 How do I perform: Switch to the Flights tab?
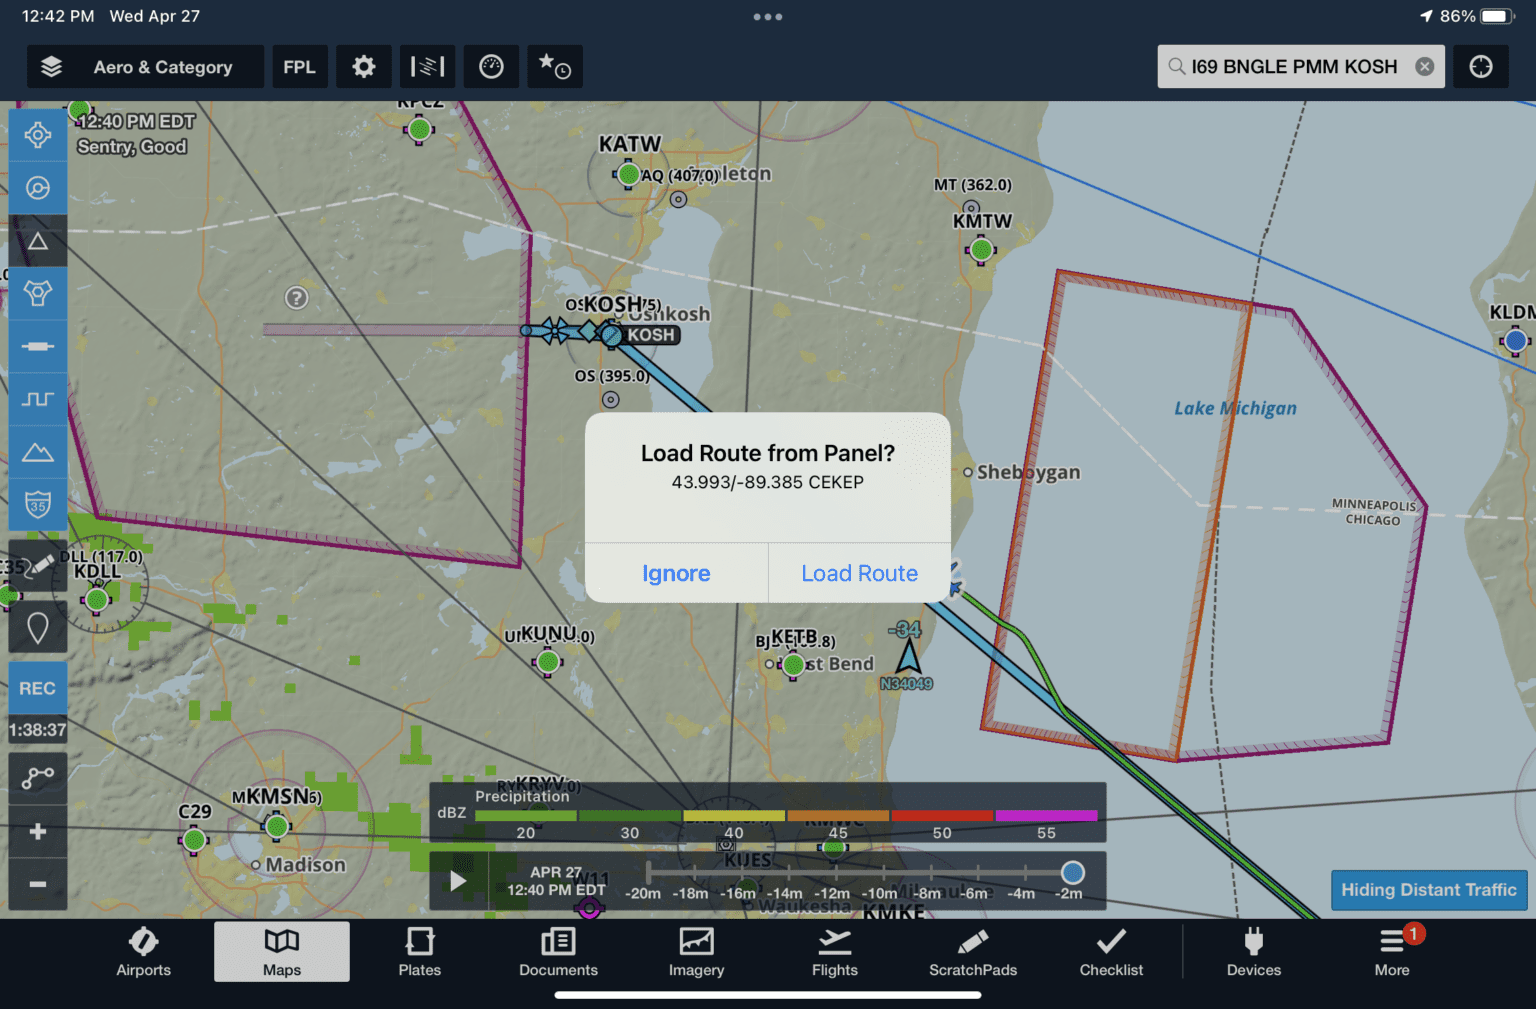(x=835, y=951)
